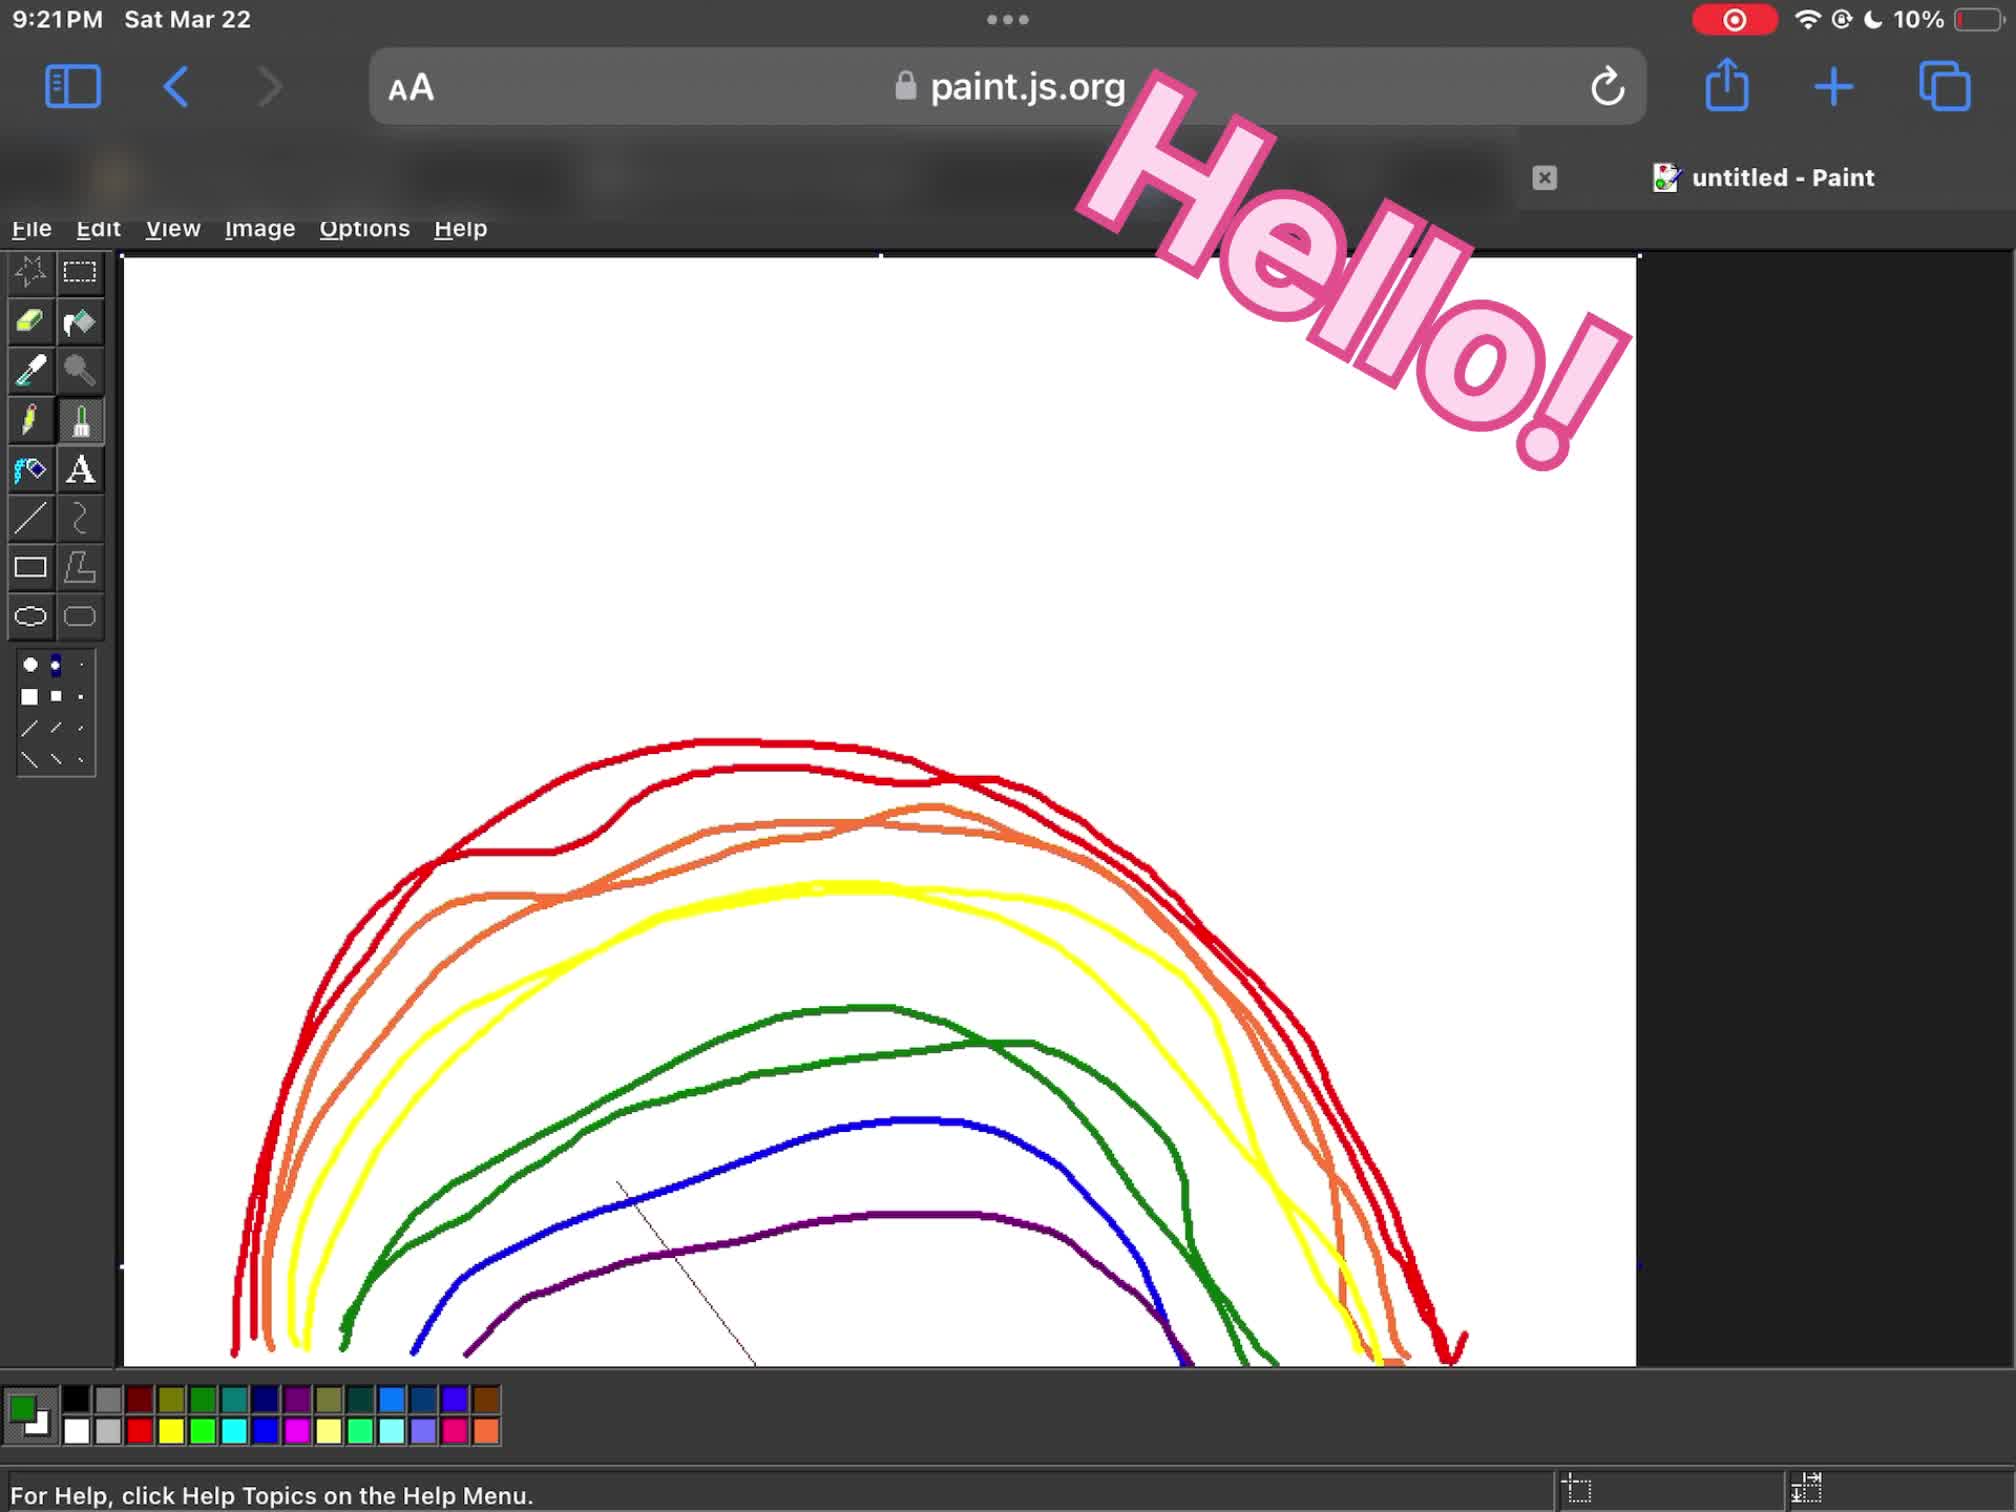This screenshot has width=2016, height=1512.
Task: Choose the smallest round brush shape
Action: pos(81,665)
